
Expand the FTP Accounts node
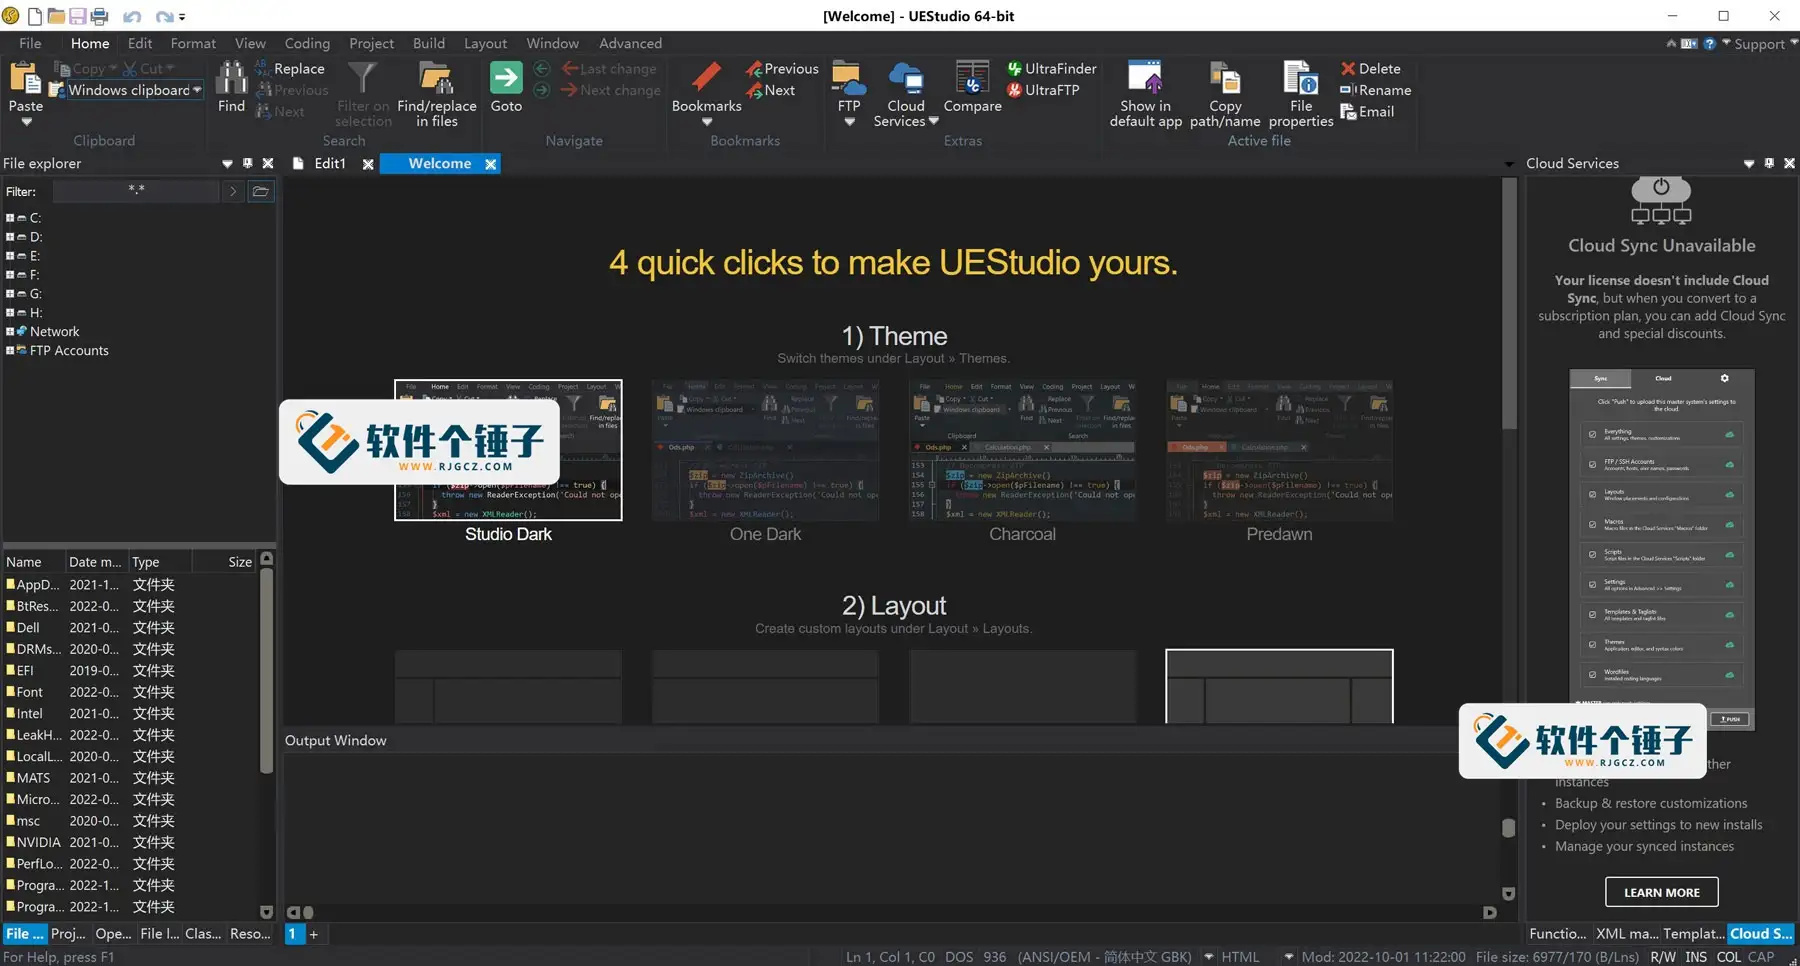[10, 350]
